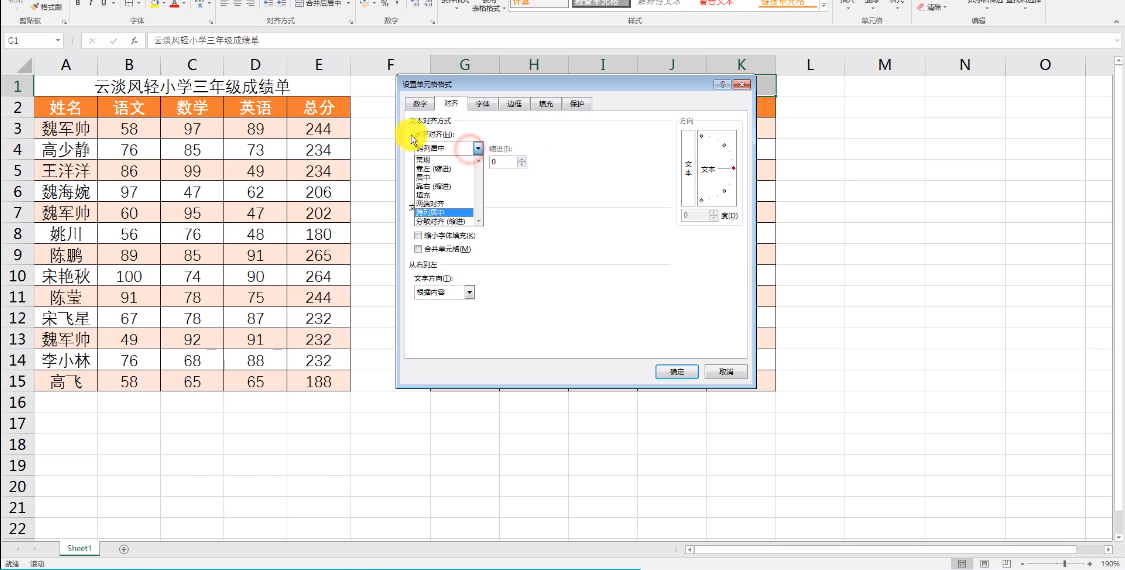Click the formula bar confirm checkmark
Viewport: 1125px width, 570px height.
(113, 41)
